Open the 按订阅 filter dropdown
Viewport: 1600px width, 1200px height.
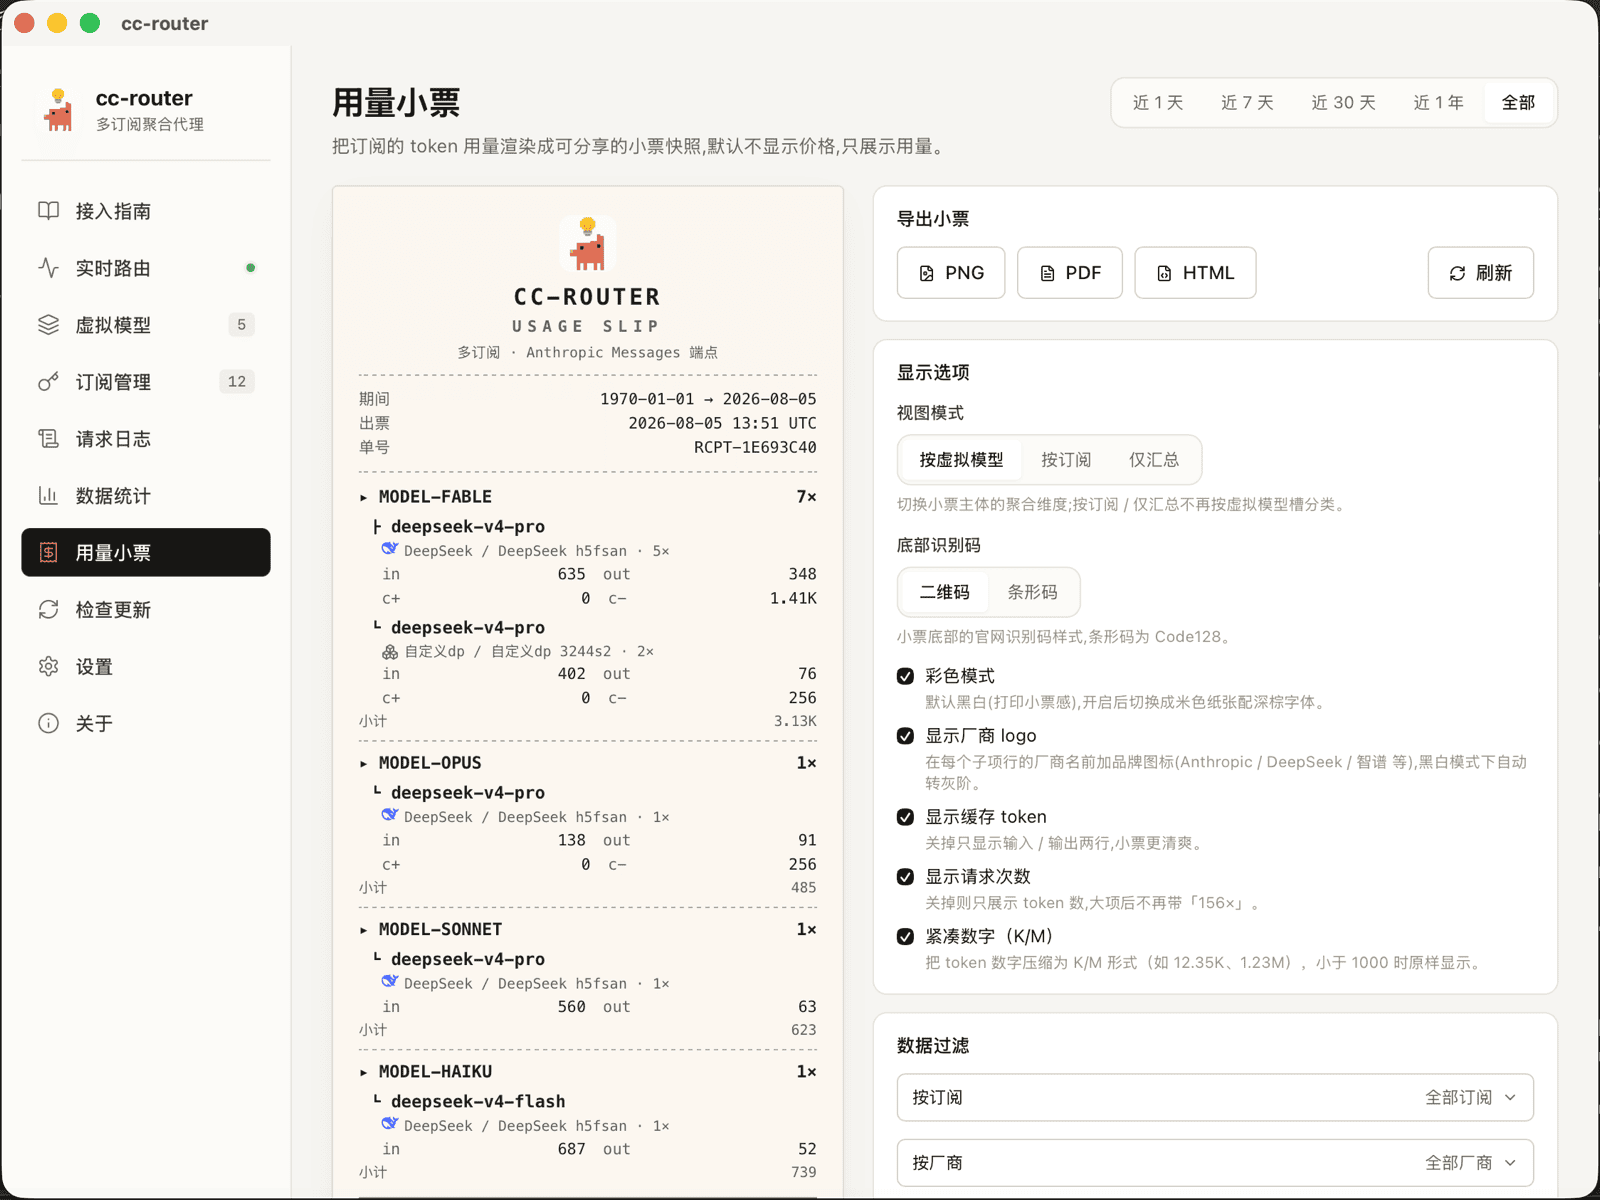[x=1215, y=1098]
